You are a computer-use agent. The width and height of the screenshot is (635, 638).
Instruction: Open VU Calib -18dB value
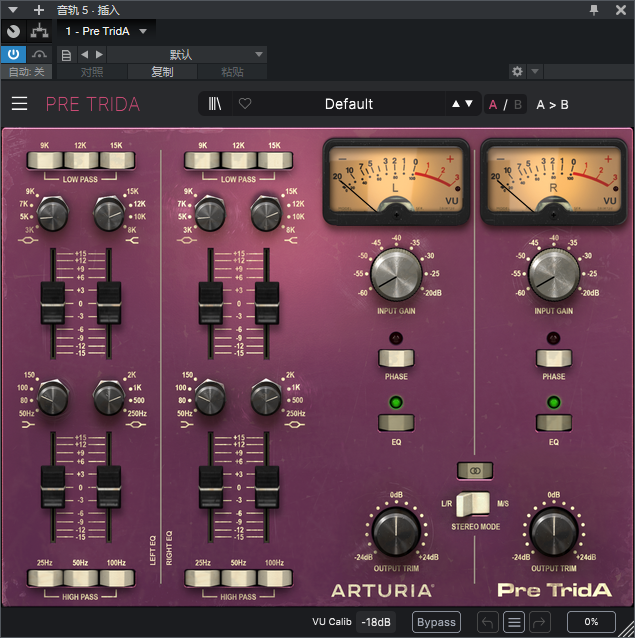[376, 622]
